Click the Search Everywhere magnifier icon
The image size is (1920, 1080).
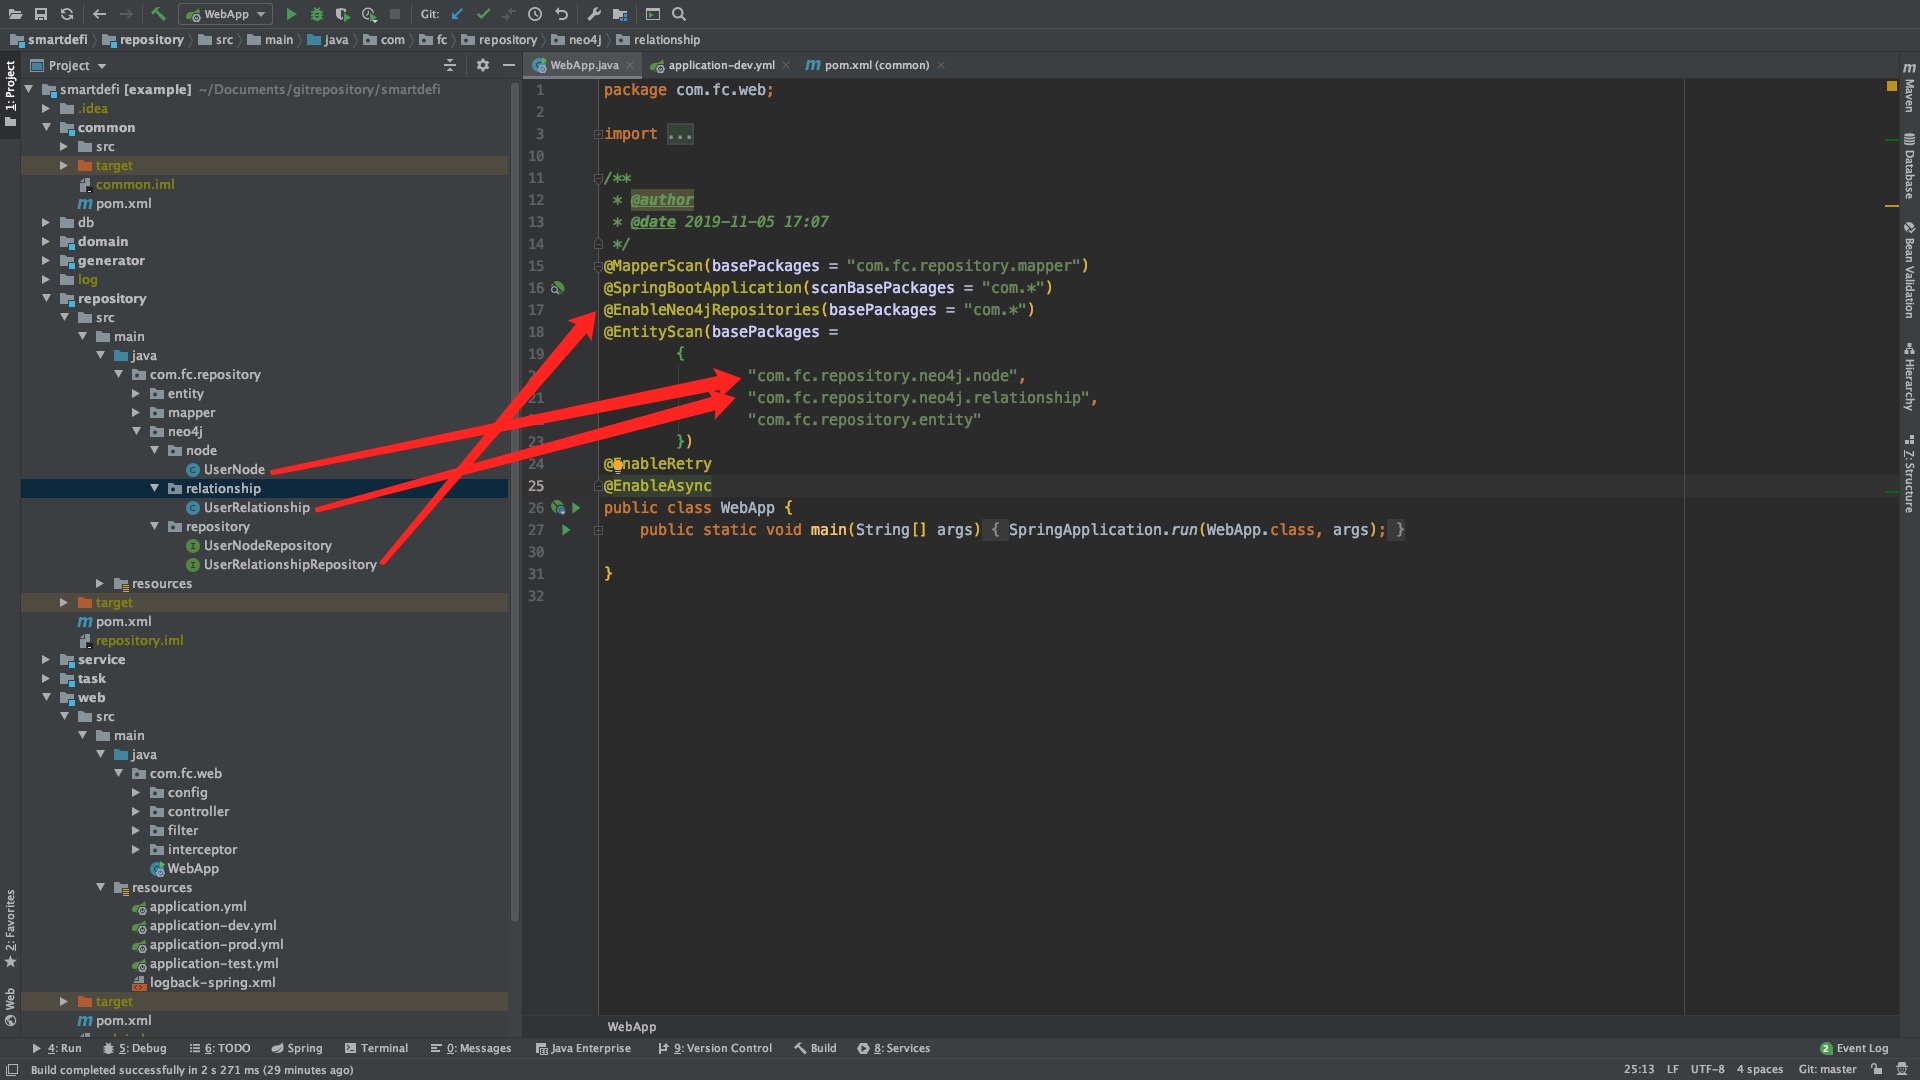(x=679, y=14)
